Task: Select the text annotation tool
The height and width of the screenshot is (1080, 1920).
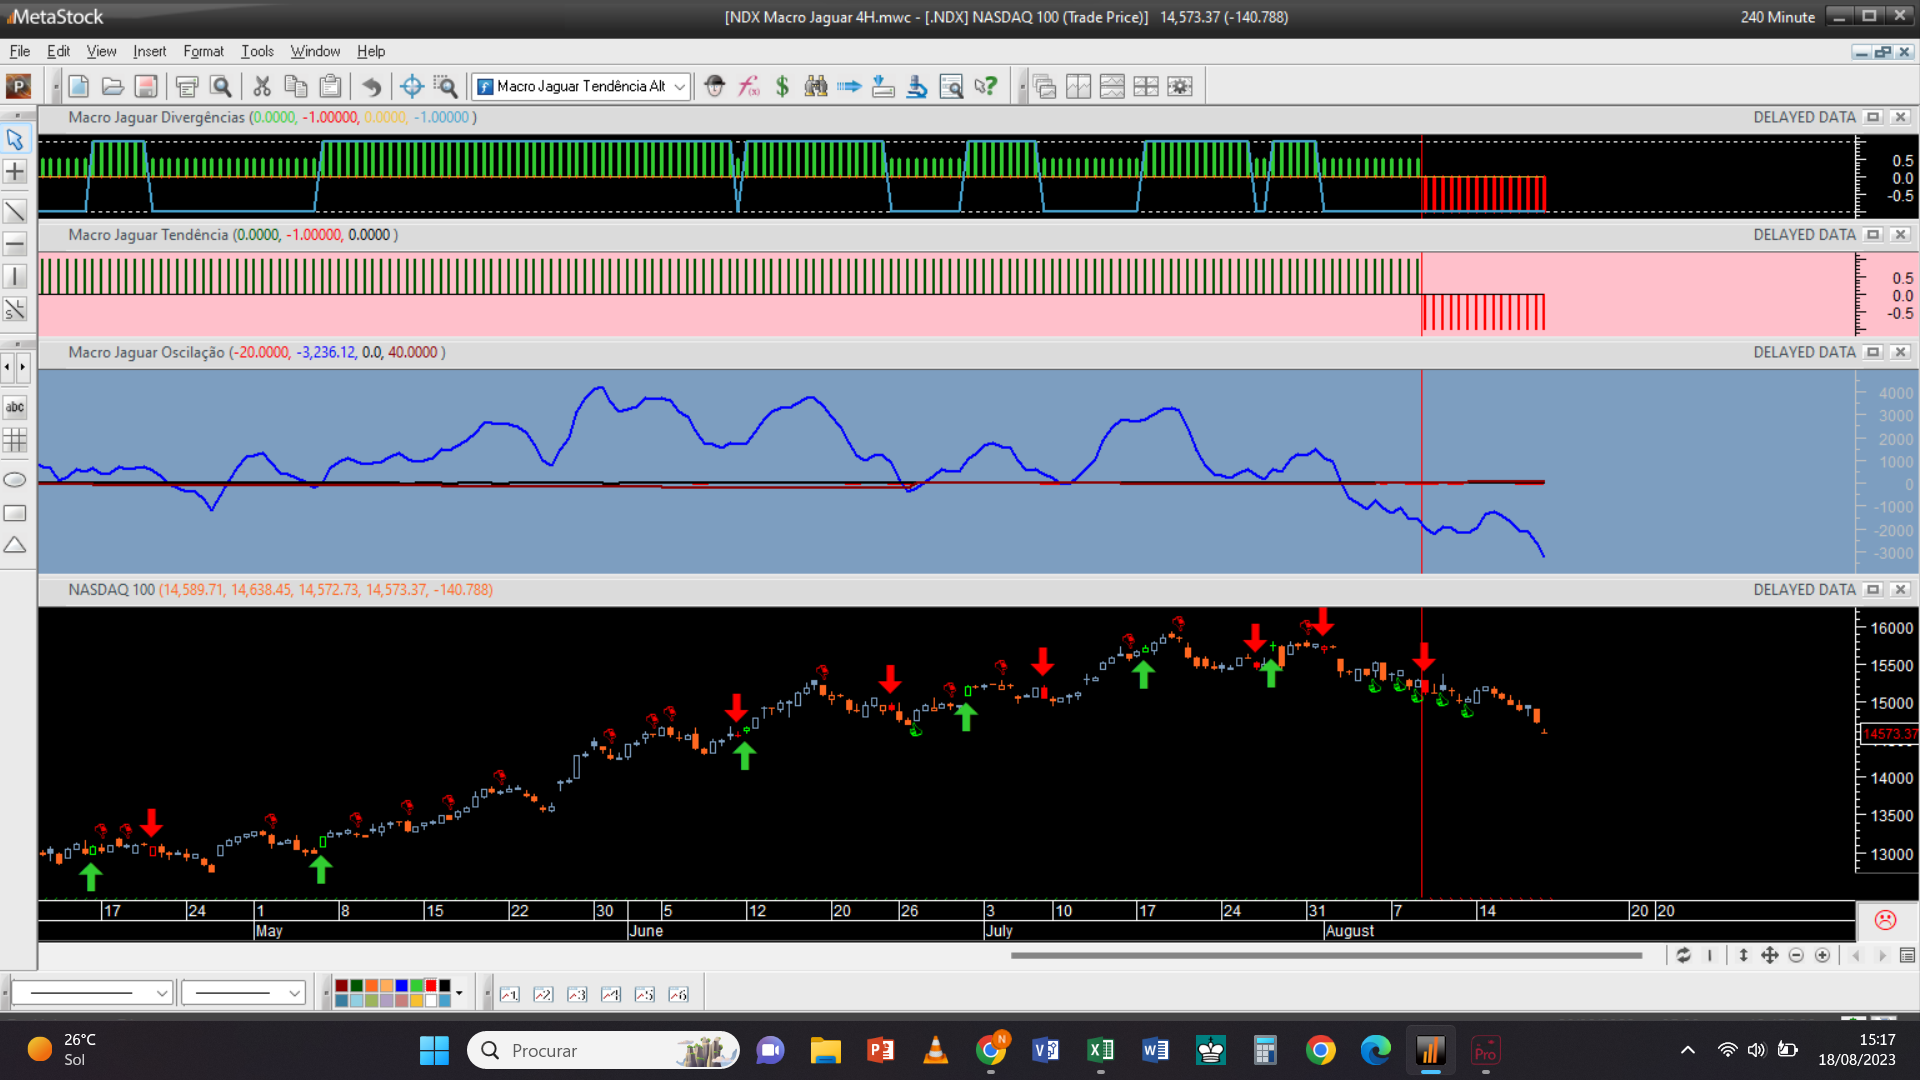Action: pos(15,407)
